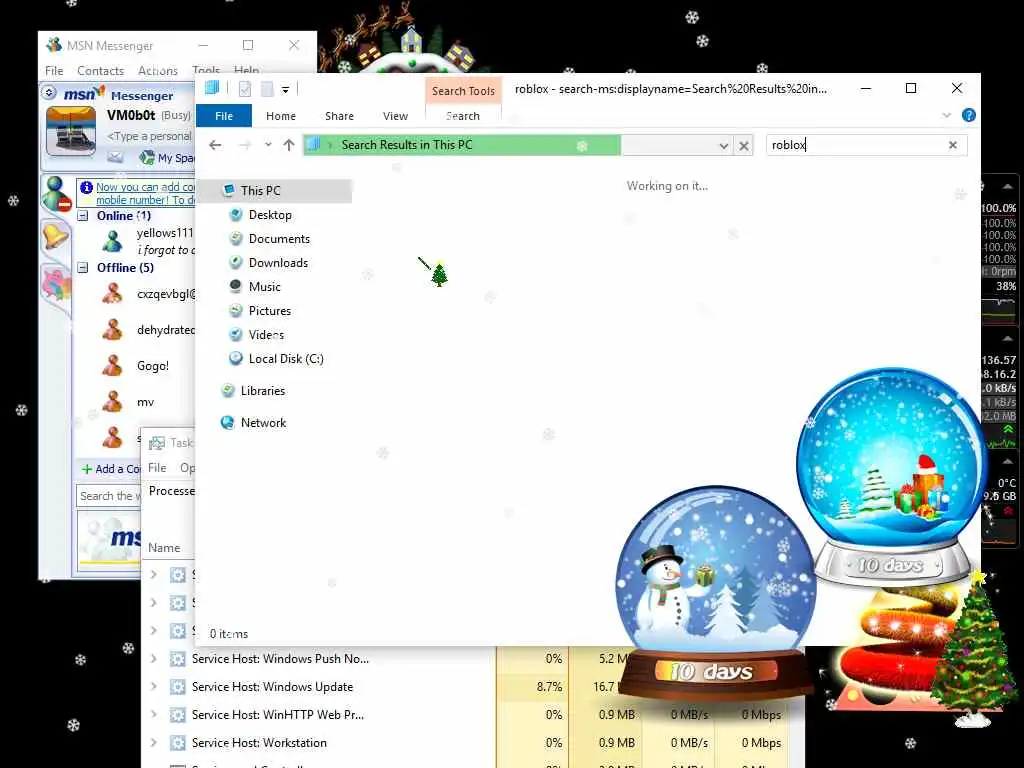Open Network in navigation pane
This screenshot has height=768, width=1024.
263,423
